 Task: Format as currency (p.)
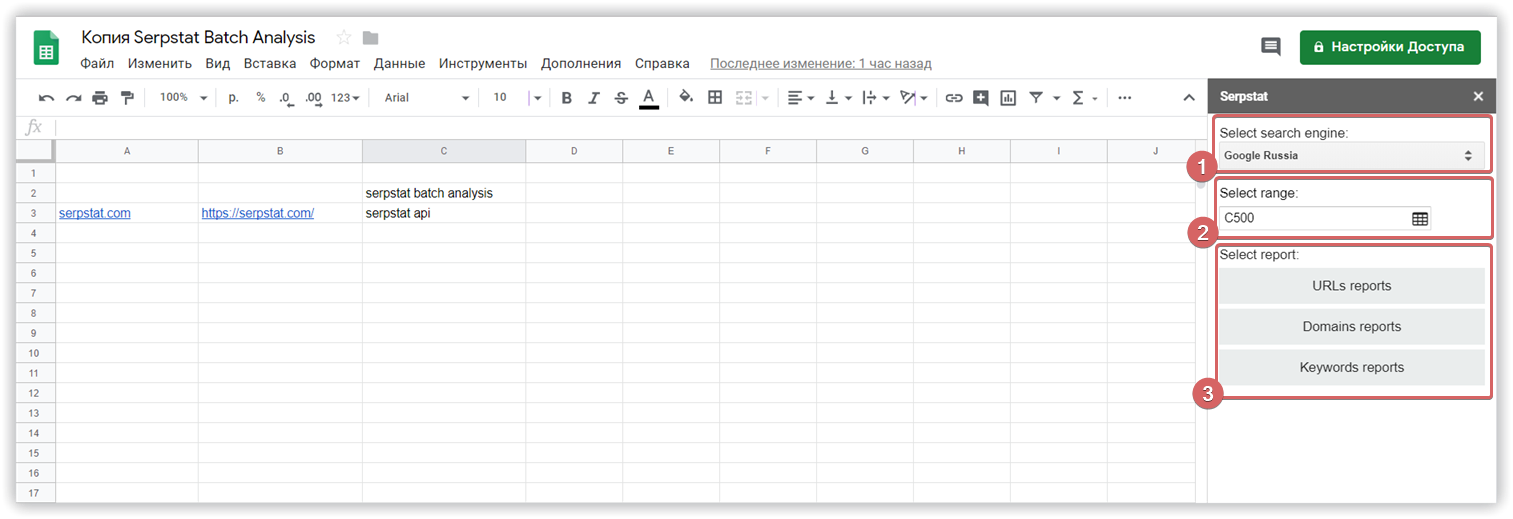point(234,98)
